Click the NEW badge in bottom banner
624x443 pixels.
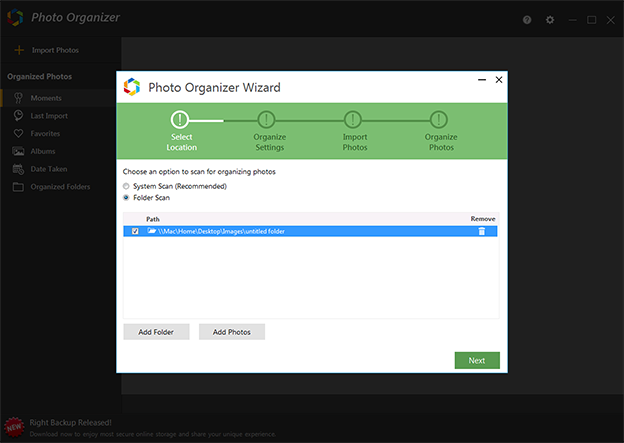coord(14,427)
